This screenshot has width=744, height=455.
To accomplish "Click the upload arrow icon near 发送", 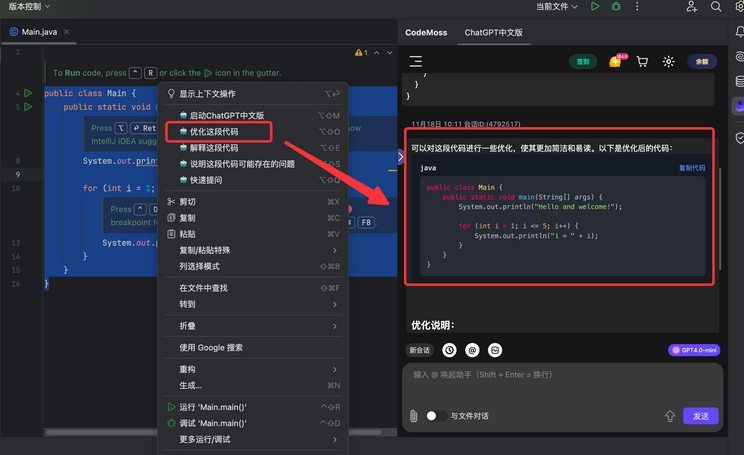I will click(670, 416).
